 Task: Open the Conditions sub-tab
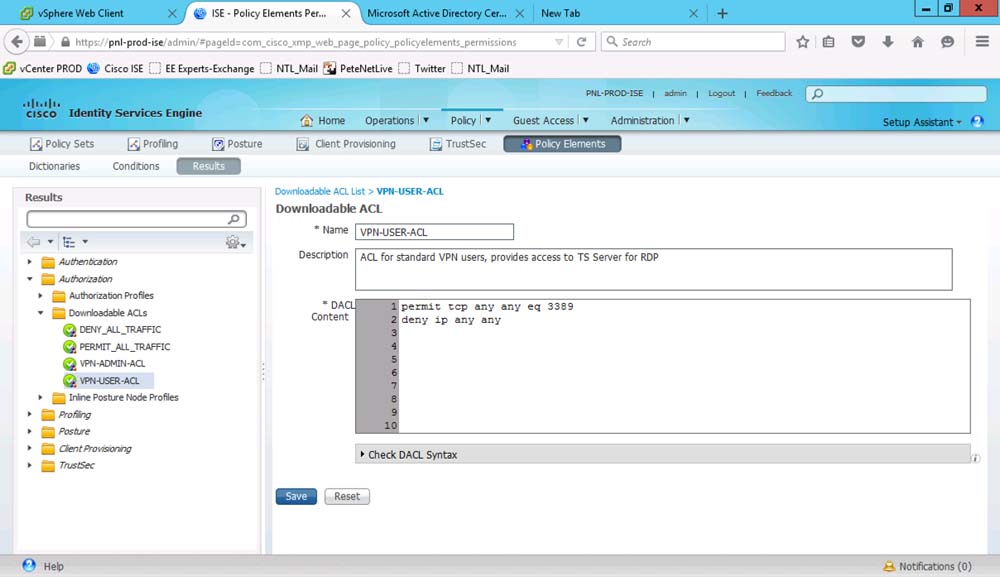coord(136,166)
